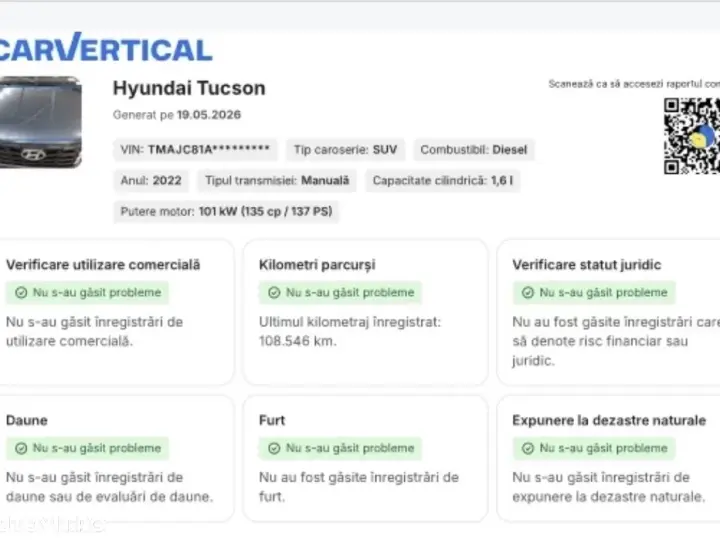
Task: Click the Scanează ca să accesezi raportul text
Action: point(634,84)
